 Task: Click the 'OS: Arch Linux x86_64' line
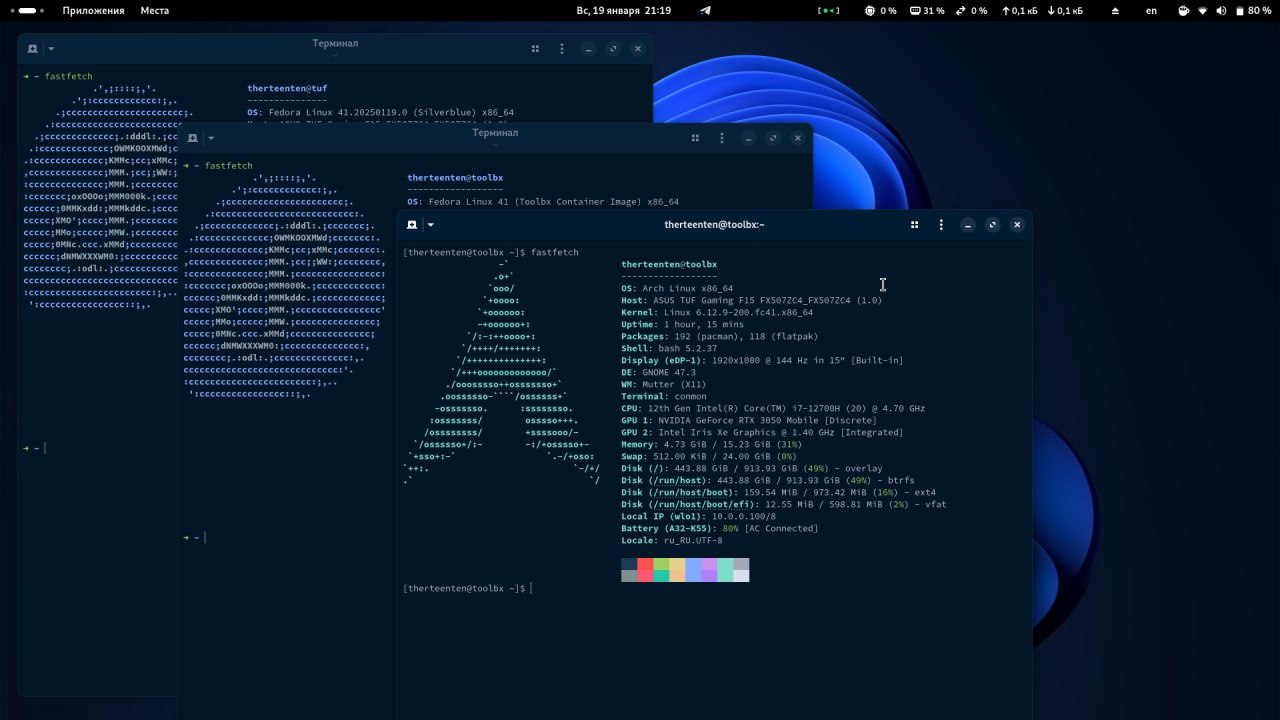pyautogui.click(x=677, y=289)
